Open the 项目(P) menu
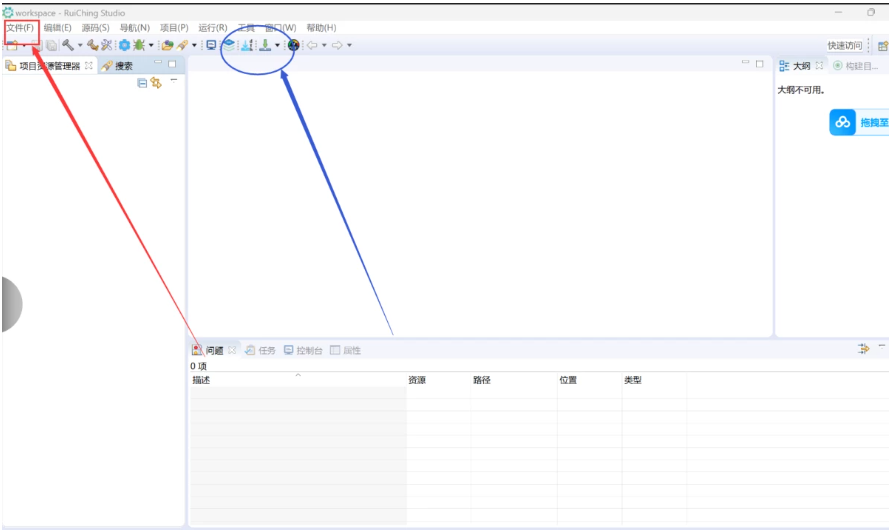Screen dimensions: 895x530 pos(174,27)
